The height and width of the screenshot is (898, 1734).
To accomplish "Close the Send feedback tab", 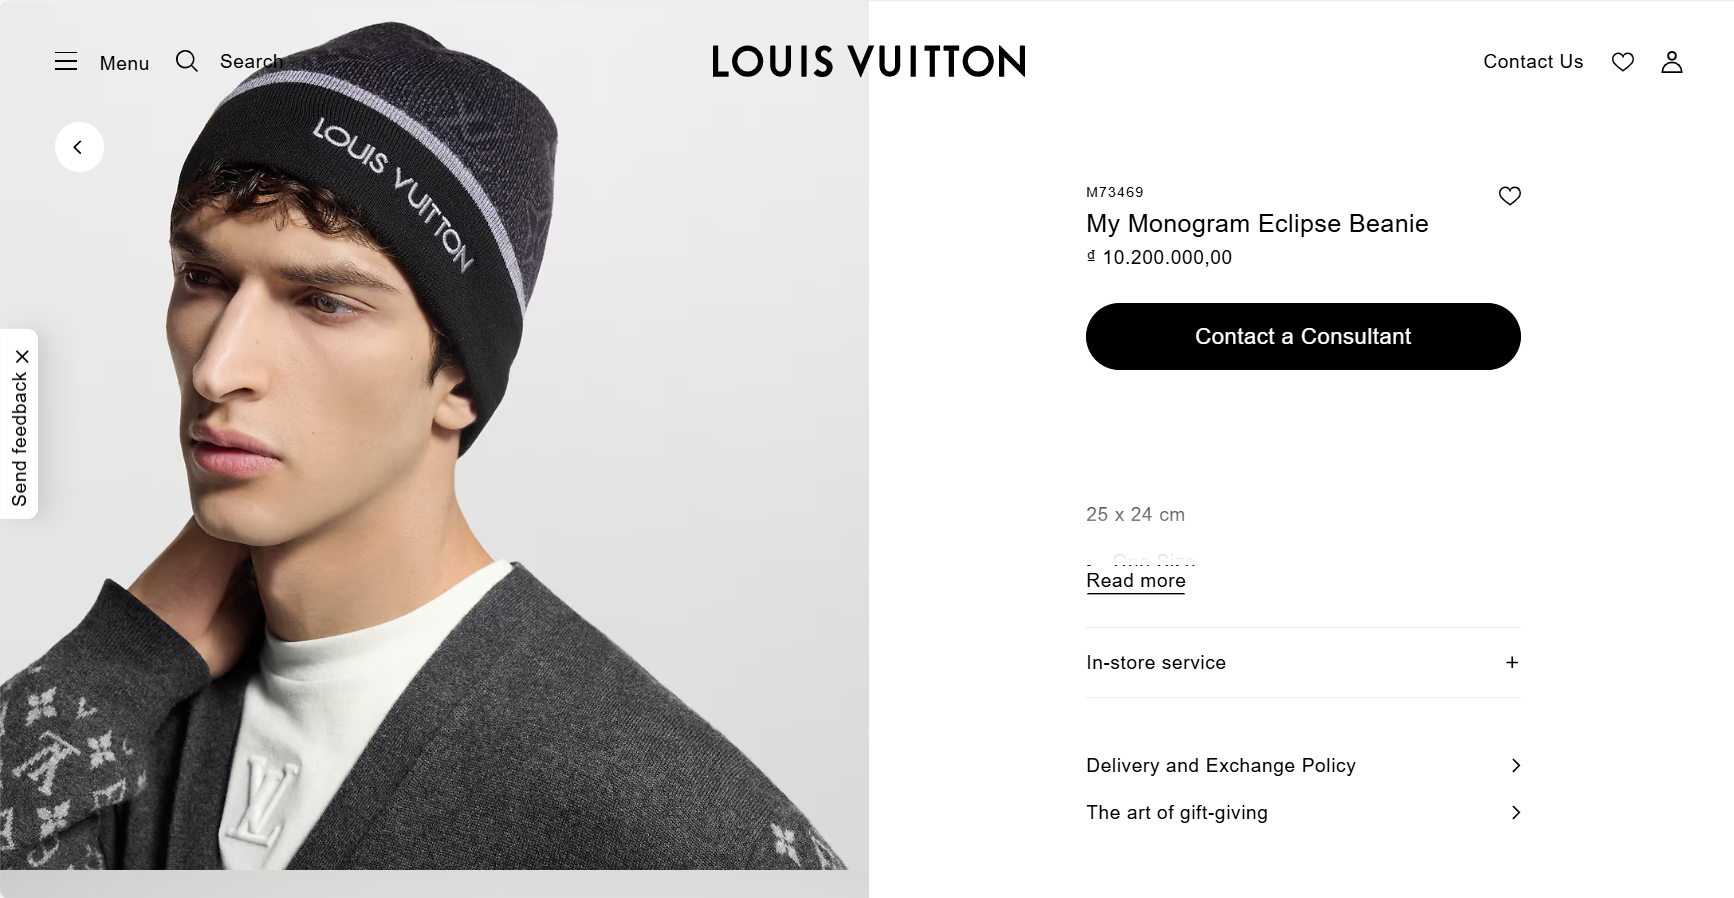I will (x=22, y=357).
